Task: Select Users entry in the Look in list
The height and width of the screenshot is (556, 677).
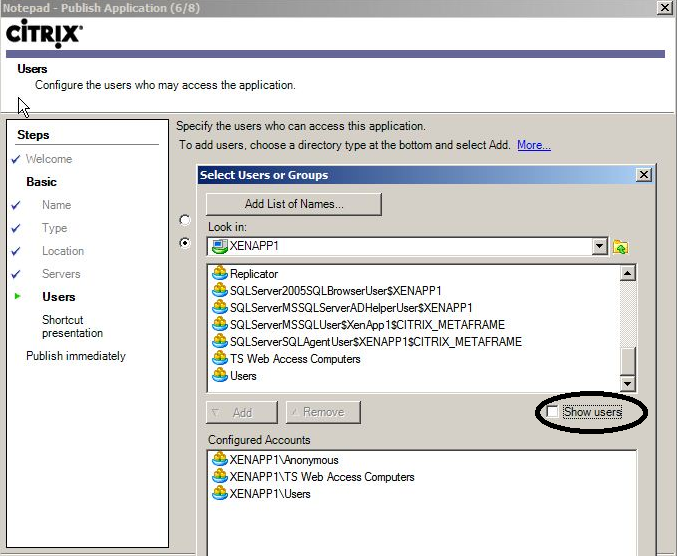Action: pos(243,376)
